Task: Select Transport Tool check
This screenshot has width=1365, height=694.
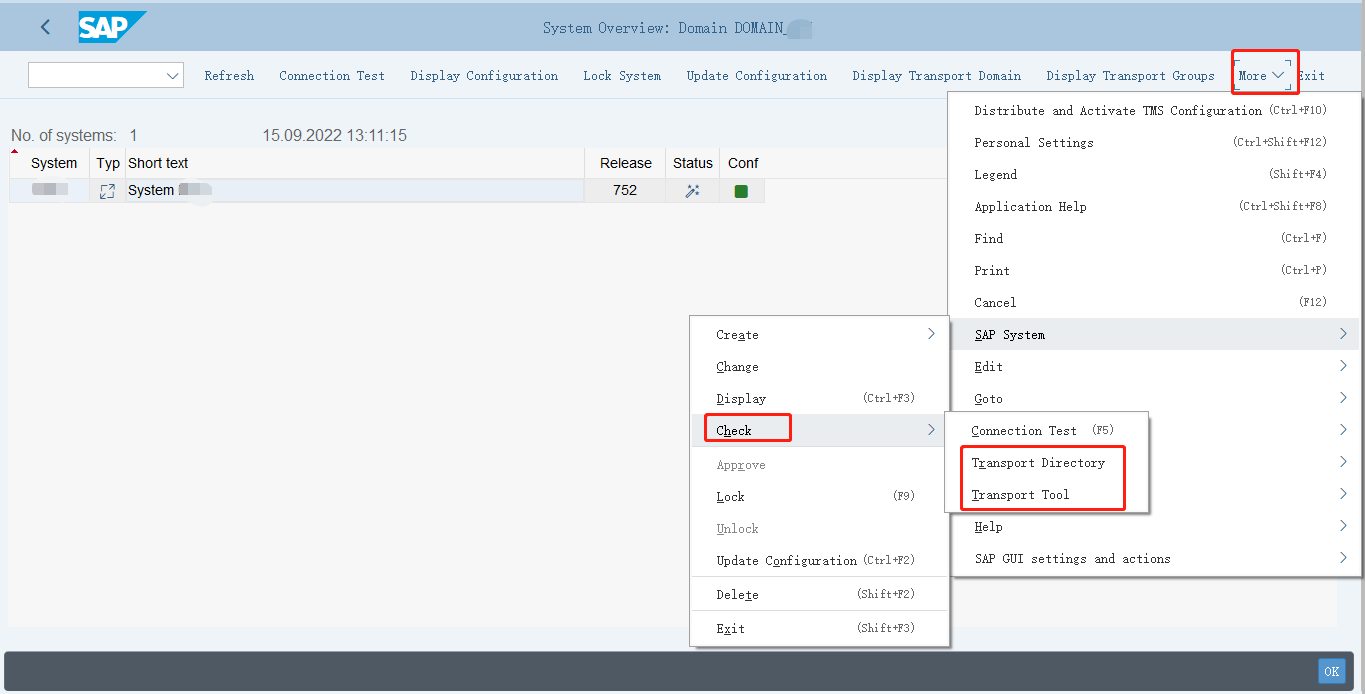Action: [1020, 495]
